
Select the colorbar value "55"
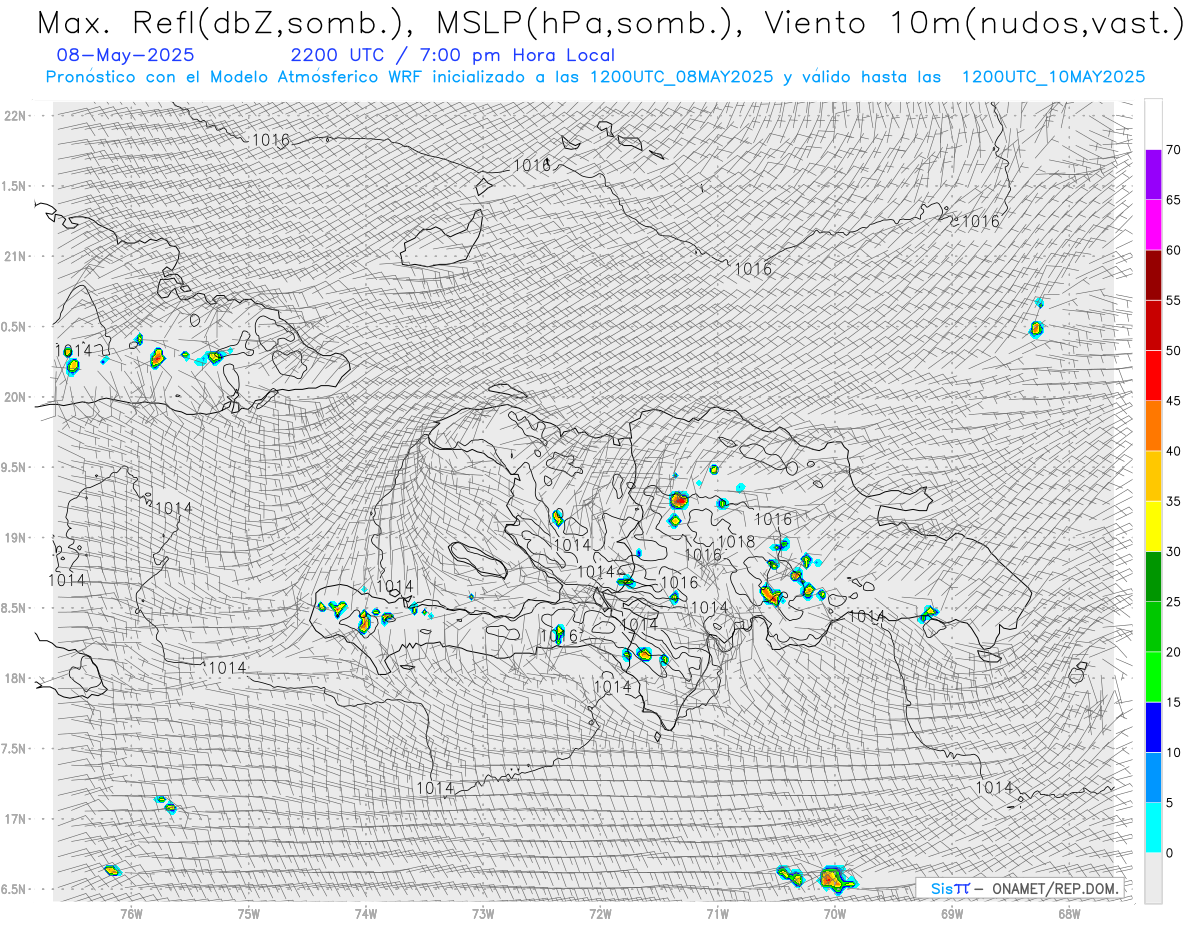1173,300
